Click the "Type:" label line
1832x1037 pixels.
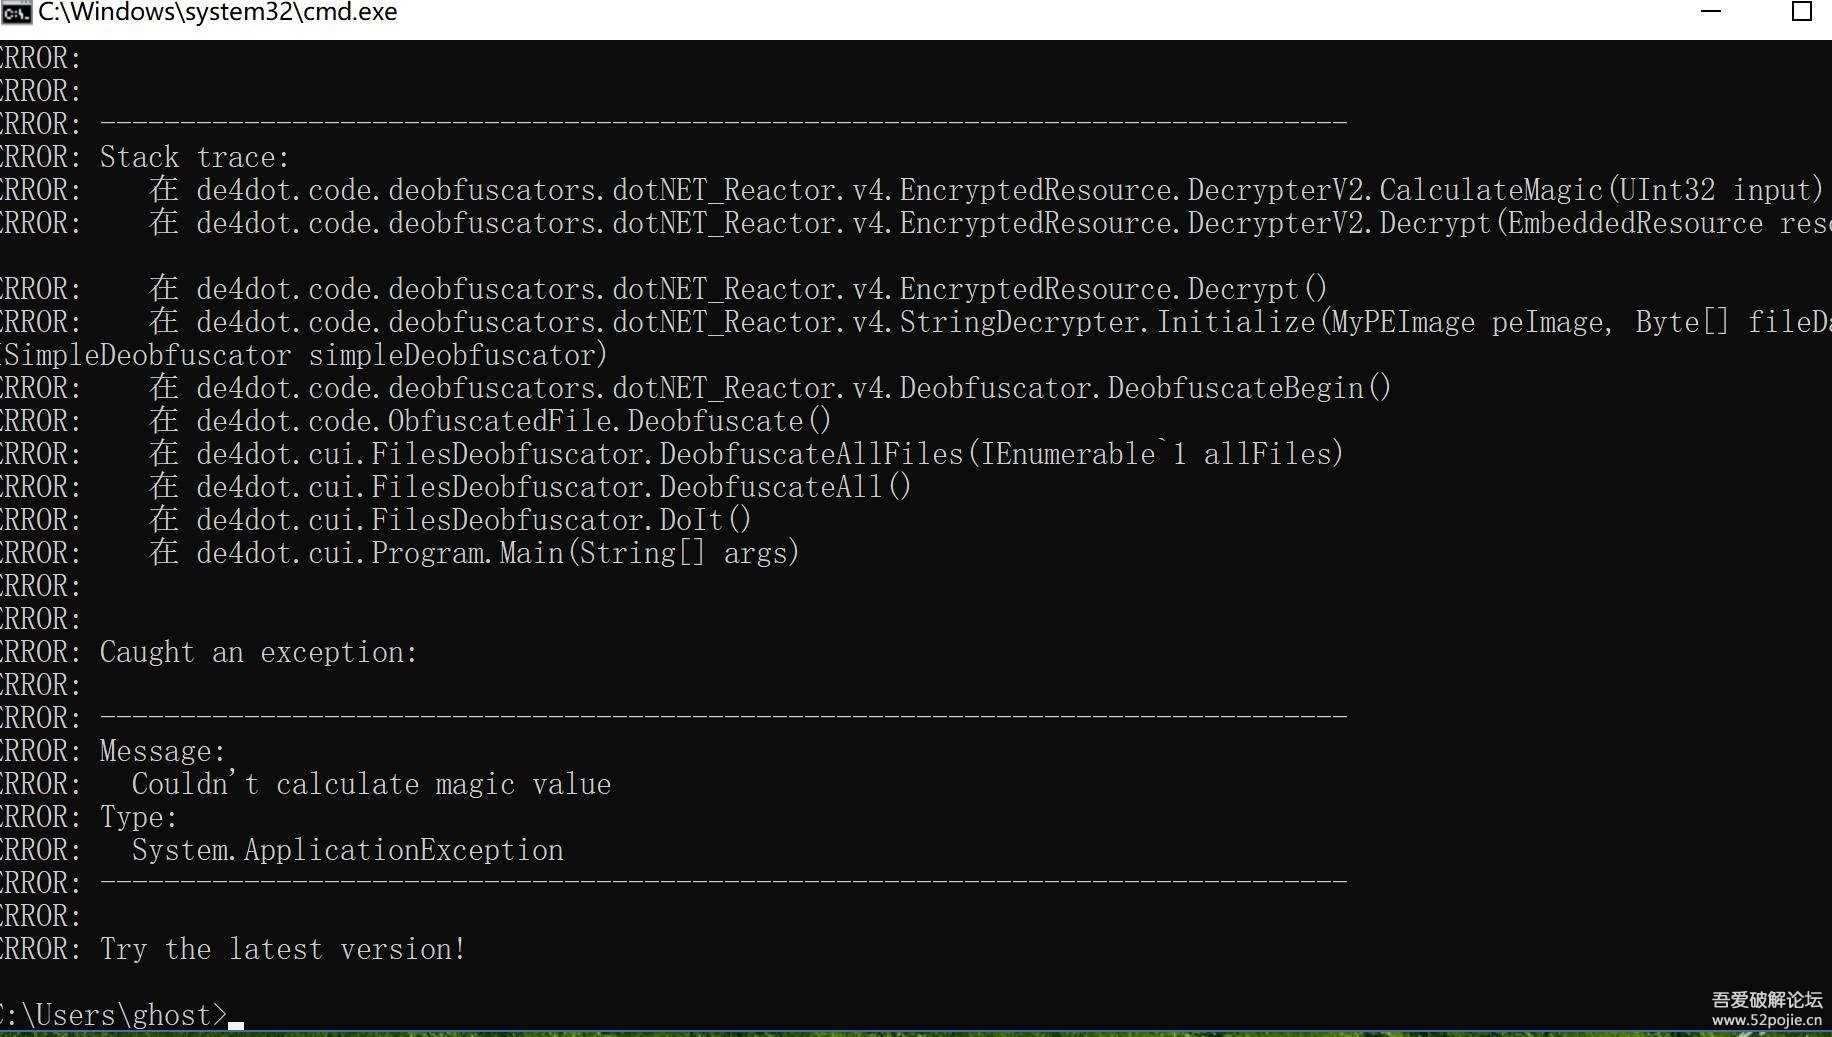point(138,817)
